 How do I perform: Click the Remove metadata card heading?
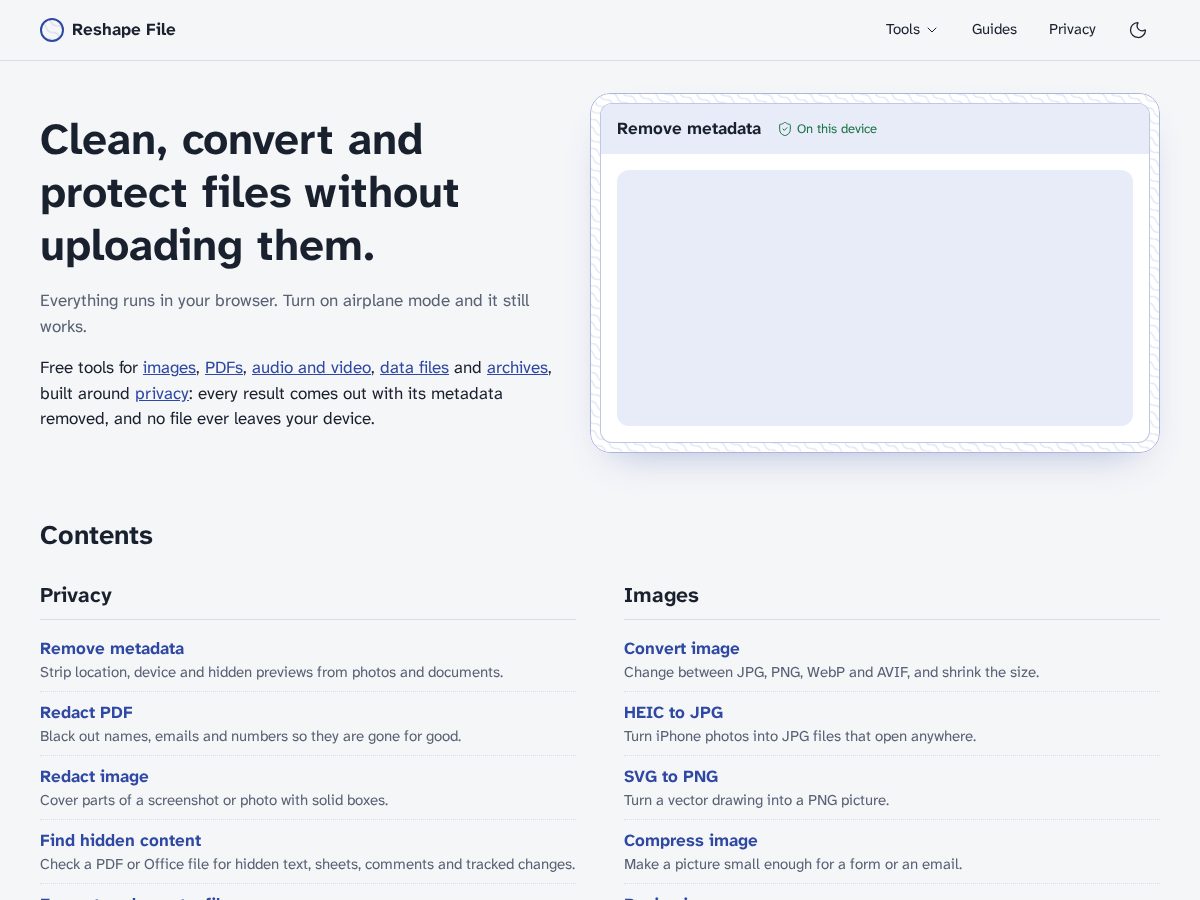click(689, 129)
